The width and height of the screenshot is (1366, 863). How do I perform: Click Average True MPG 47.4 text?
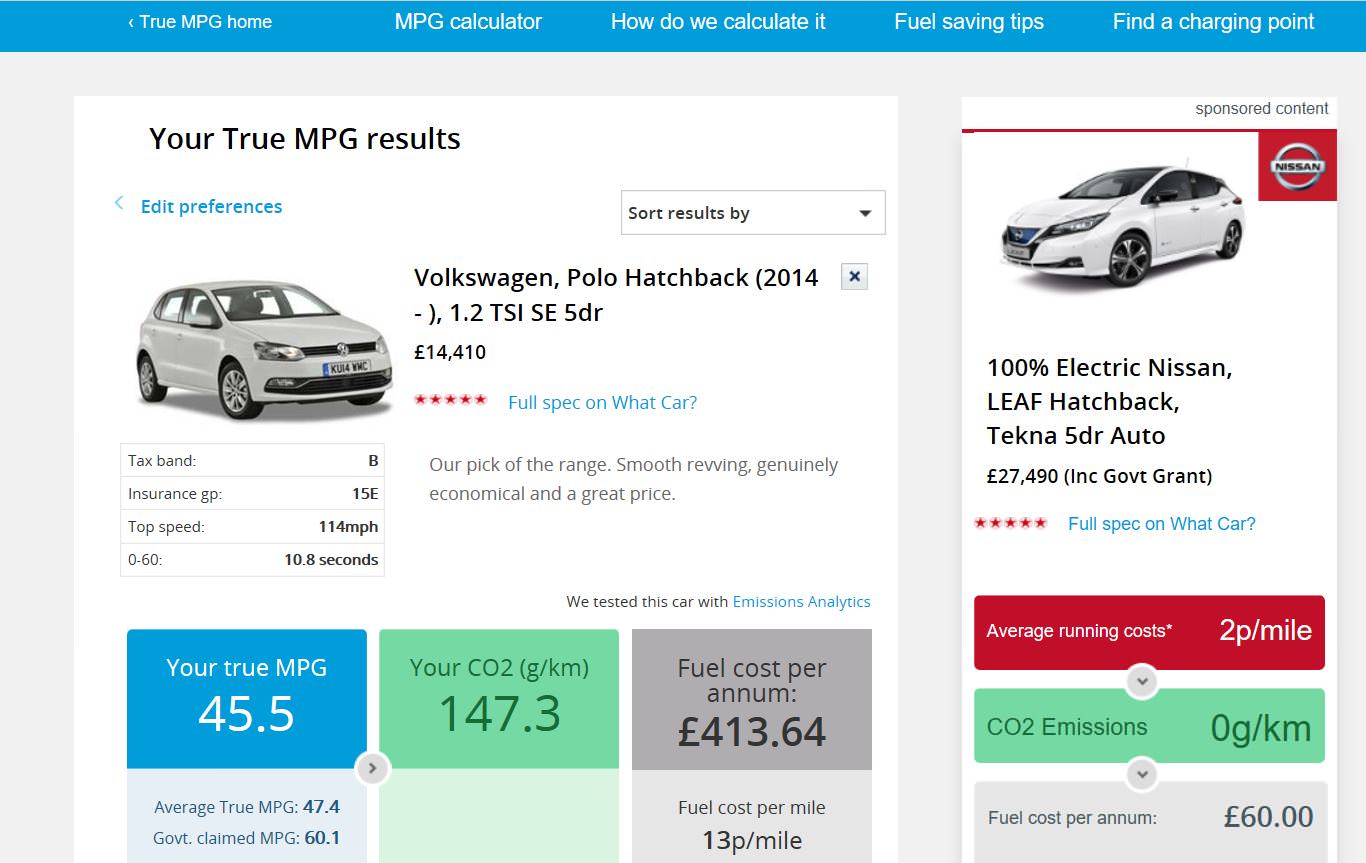[247, 807]
